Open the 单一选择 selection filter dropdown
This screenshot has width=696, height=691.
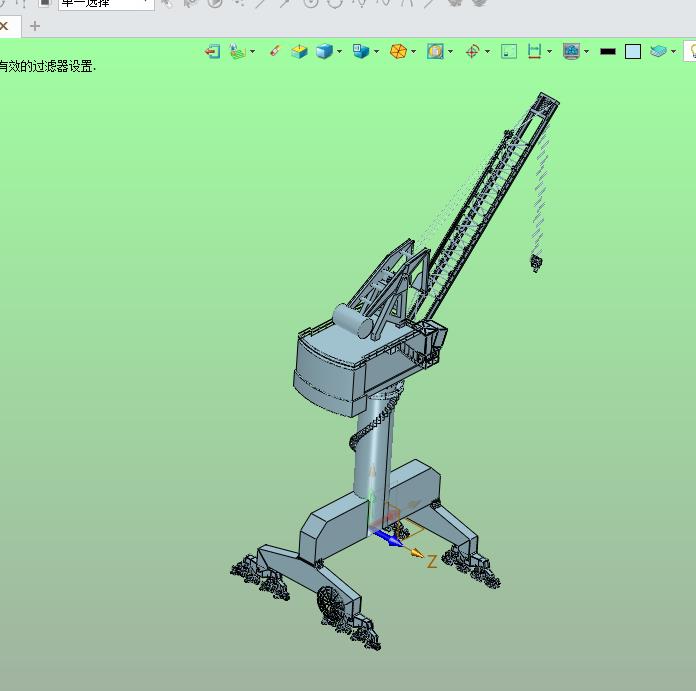(x=106, y=4)
